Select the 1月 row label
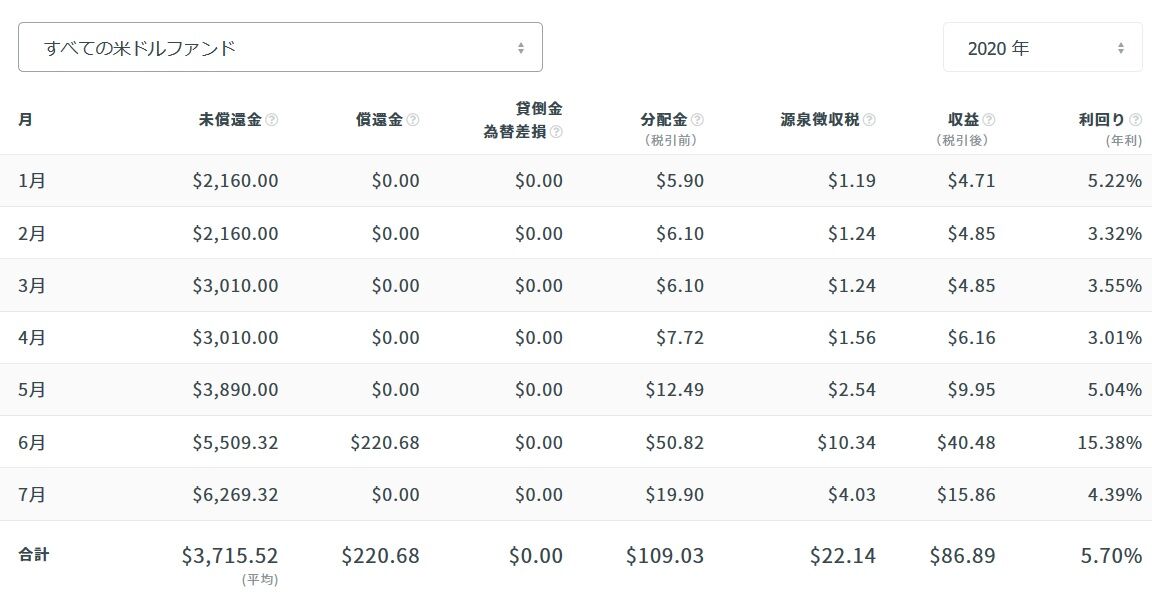 pyautogui.click(x=32, y=181)
